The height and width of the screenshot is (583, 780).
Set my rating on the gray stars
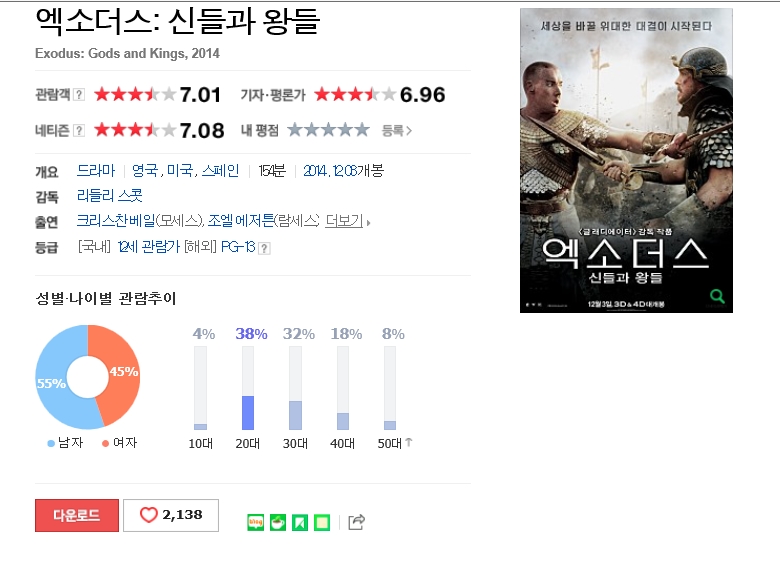click(x=328, y=130)
